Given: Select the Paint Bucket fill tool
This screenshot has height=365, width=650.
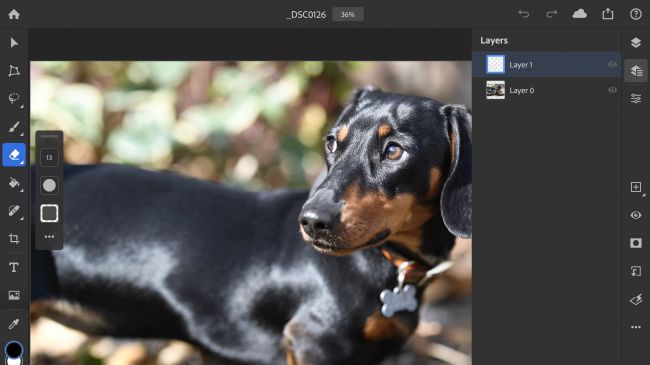Looking at the screenshot, I should click(x=14, y=183).
